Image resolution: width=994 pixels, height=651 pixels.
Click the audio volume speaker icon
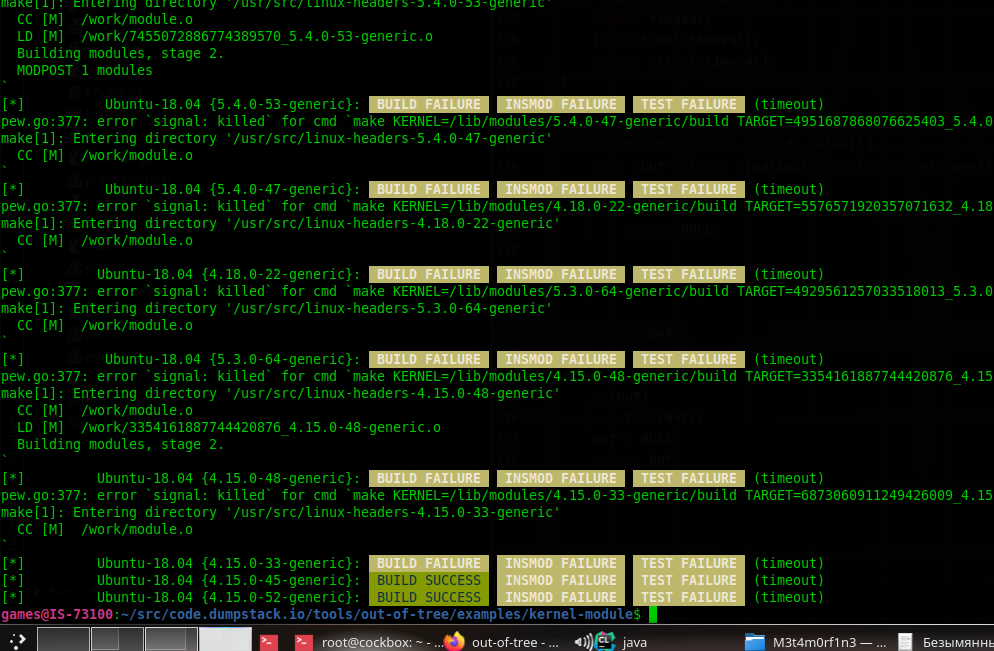click(x=583, y=642)
